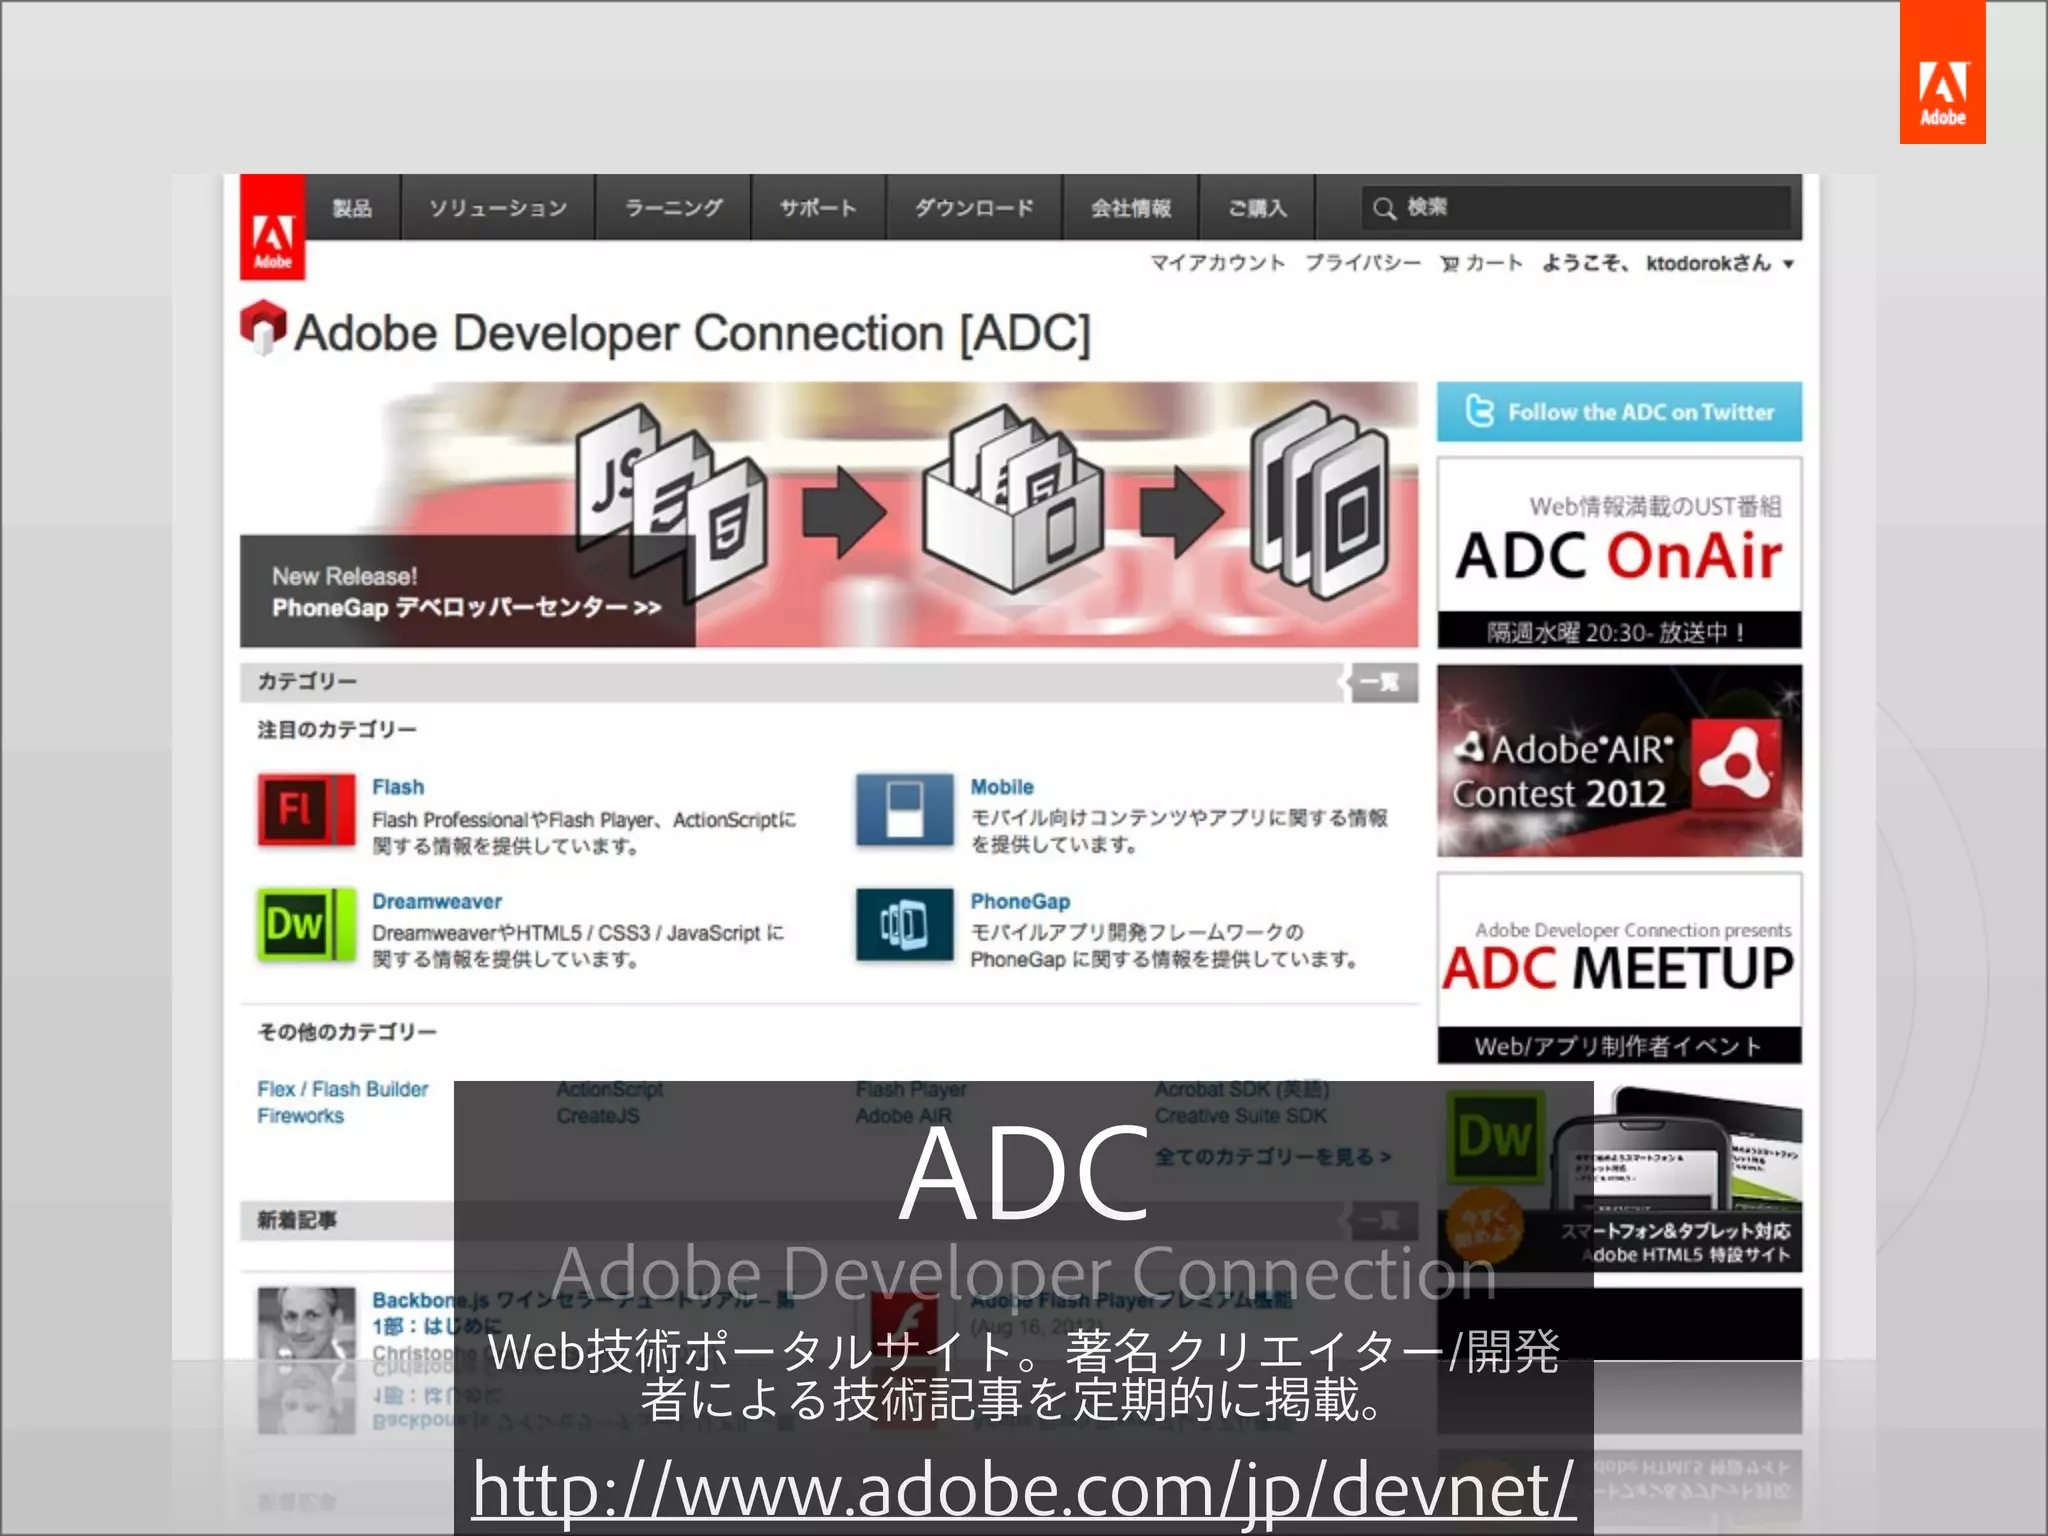Click the Adobe logo in the site header
The width and height of the screenshot is (2048, 1536).
point(272,227)
